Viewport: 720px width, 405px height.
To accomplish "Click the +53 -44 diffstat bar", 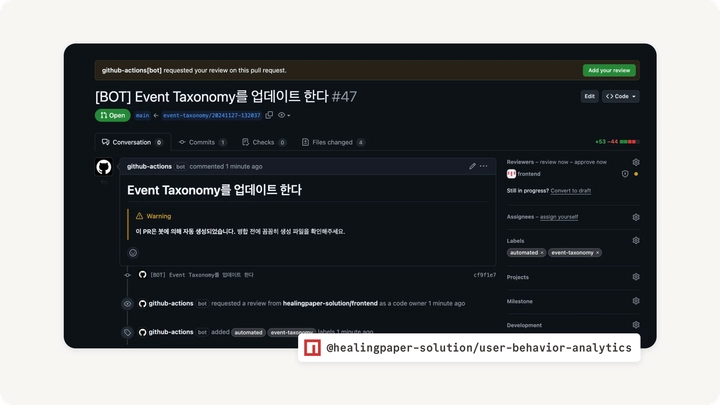I will click(x=617, y=142).
